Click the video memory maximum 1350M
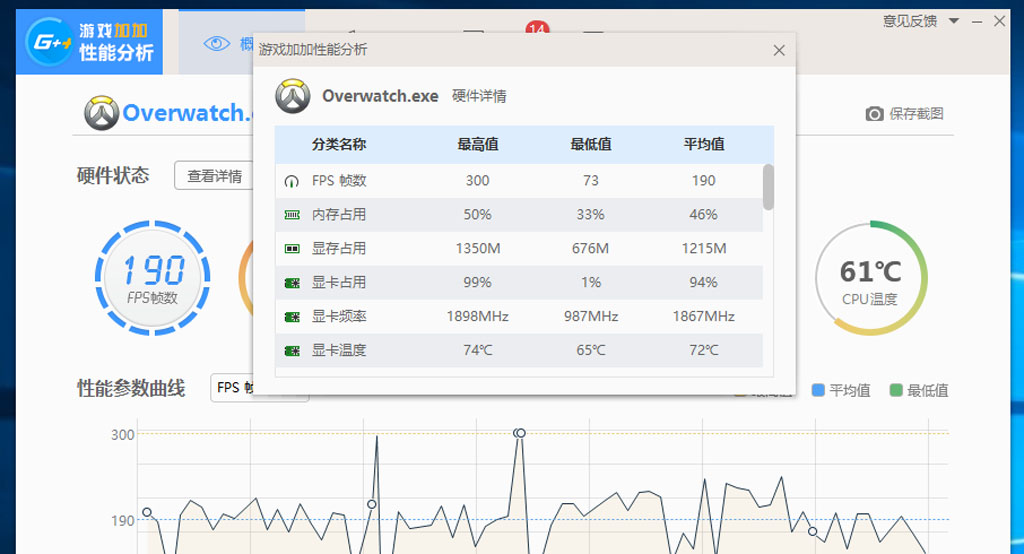 point(477,249)
